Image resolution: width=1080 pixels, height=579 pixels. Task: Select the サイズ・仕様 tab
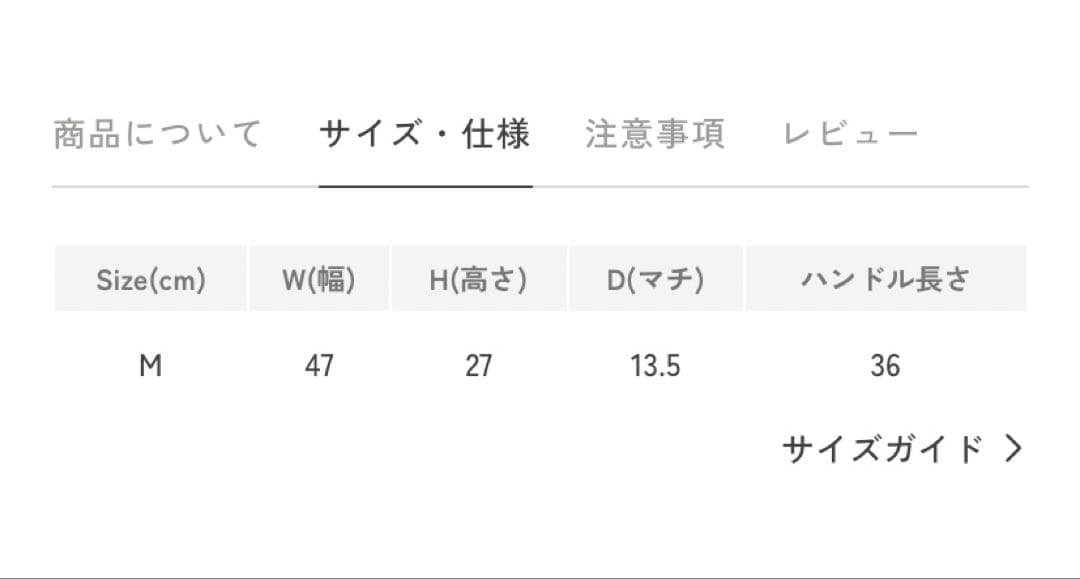tap(425, 133)
